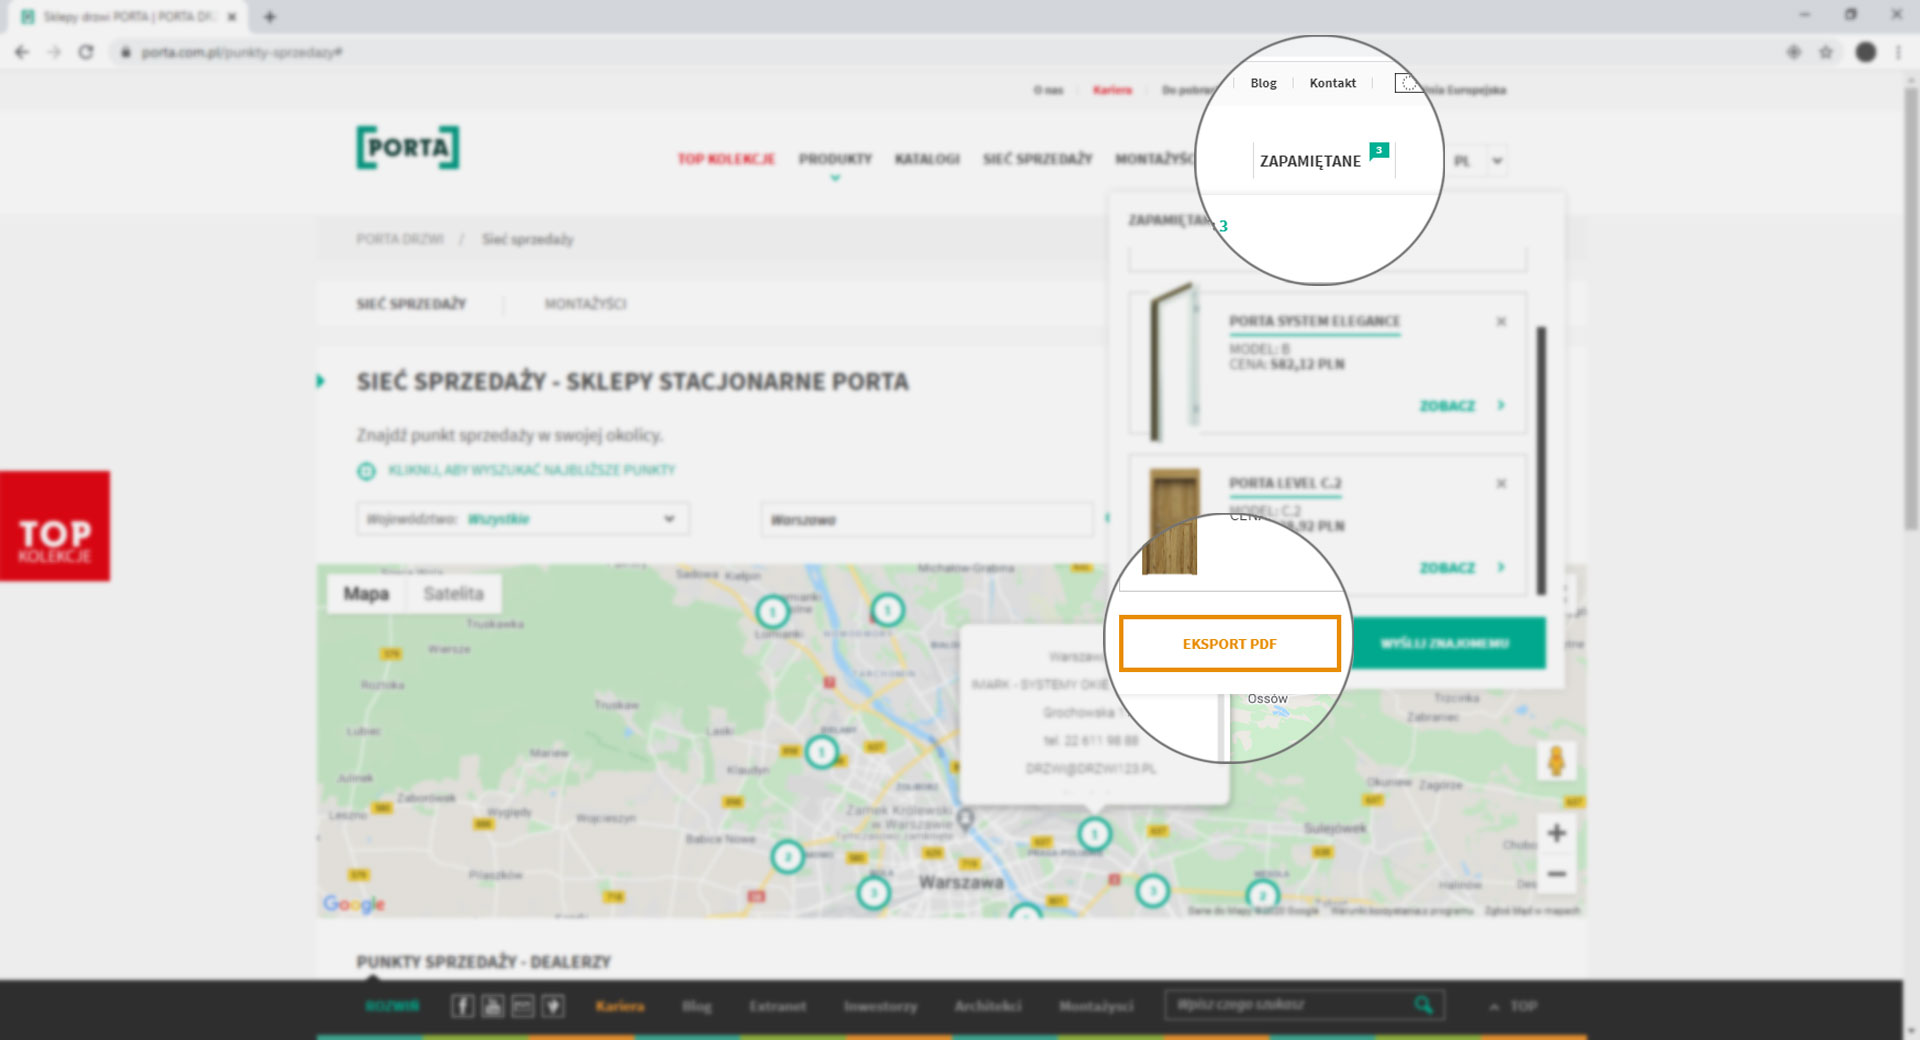Open Porta Level C.2 door thumbnail

1173,521
